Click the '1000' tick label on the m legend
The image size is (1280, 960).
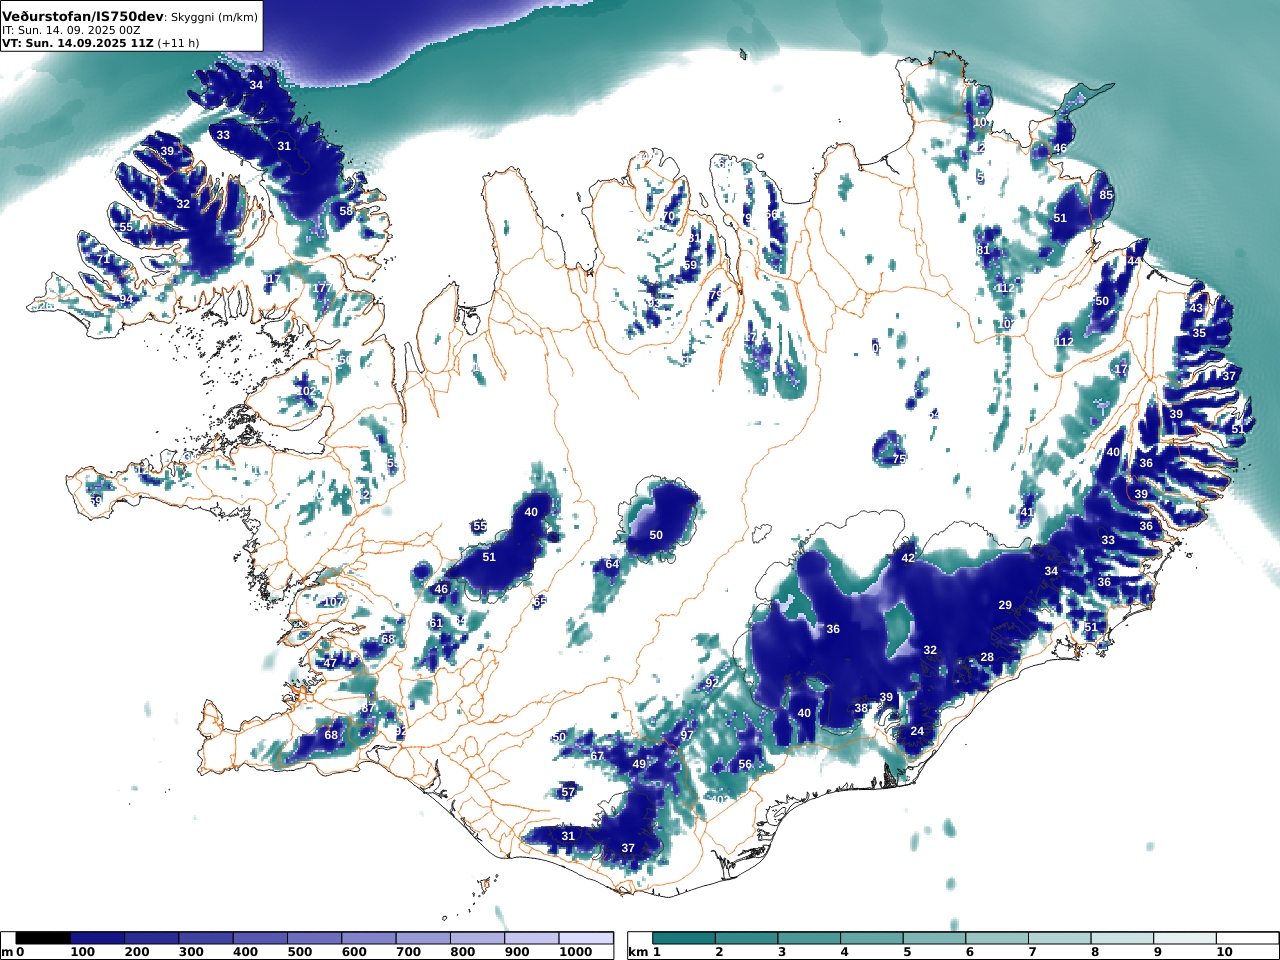tap(576, 952)
